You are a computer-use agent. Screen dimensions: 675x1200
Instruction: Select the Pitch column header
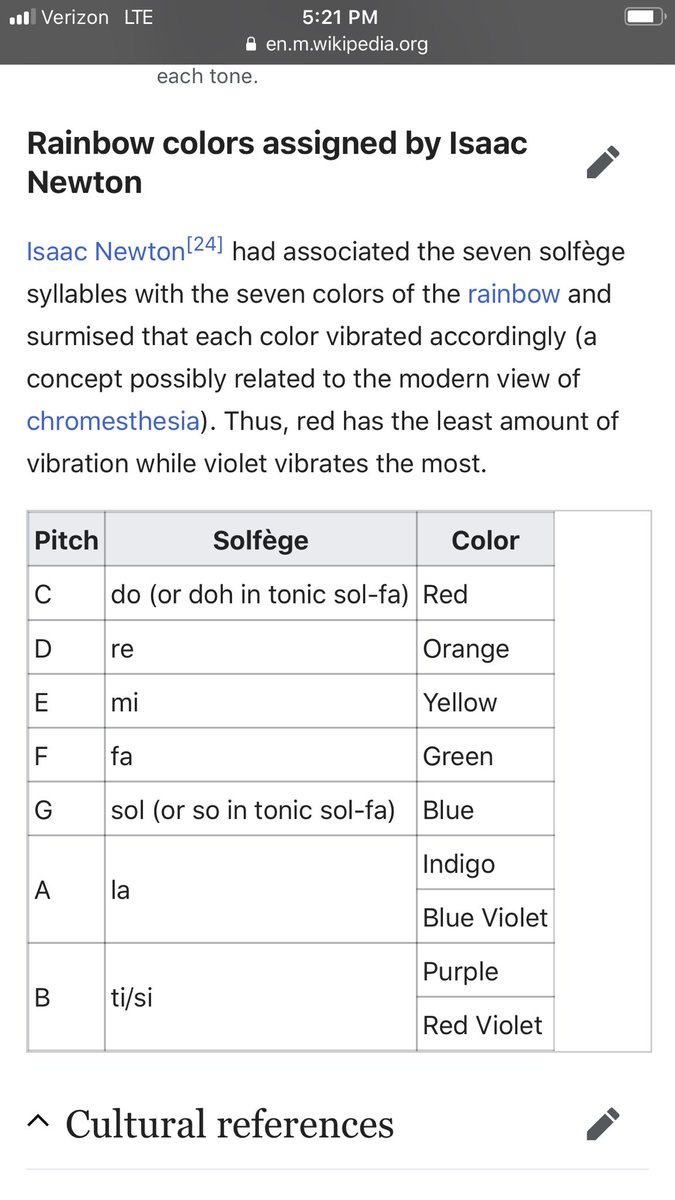pos(66,540)
